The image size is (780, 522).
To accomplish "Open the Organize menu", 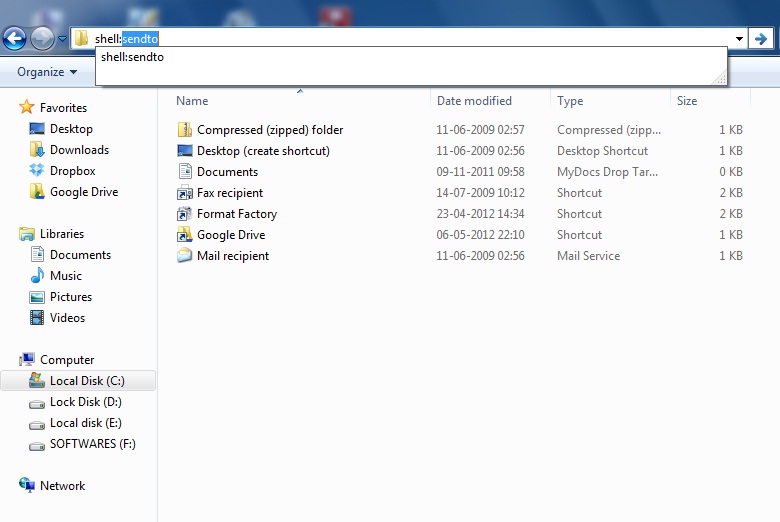I will (x=47, y=72).
